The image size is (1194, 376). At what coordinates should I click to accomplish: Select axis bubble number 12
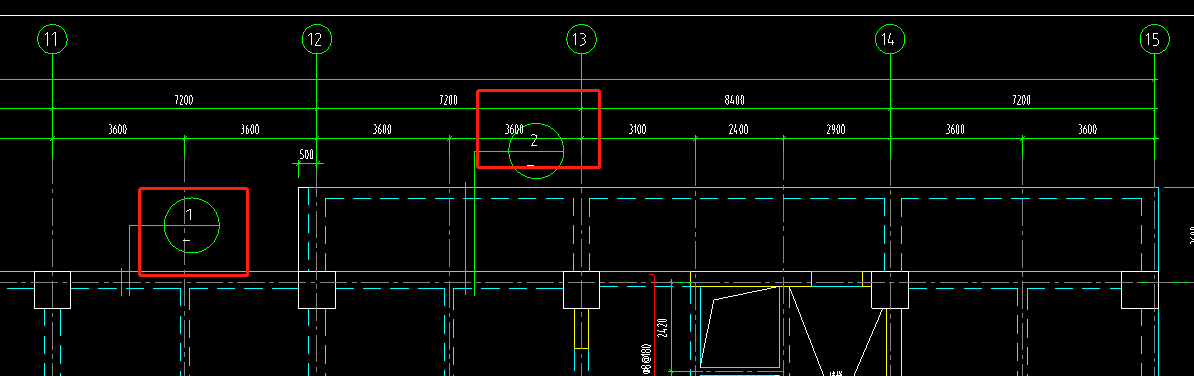[317, 39]
